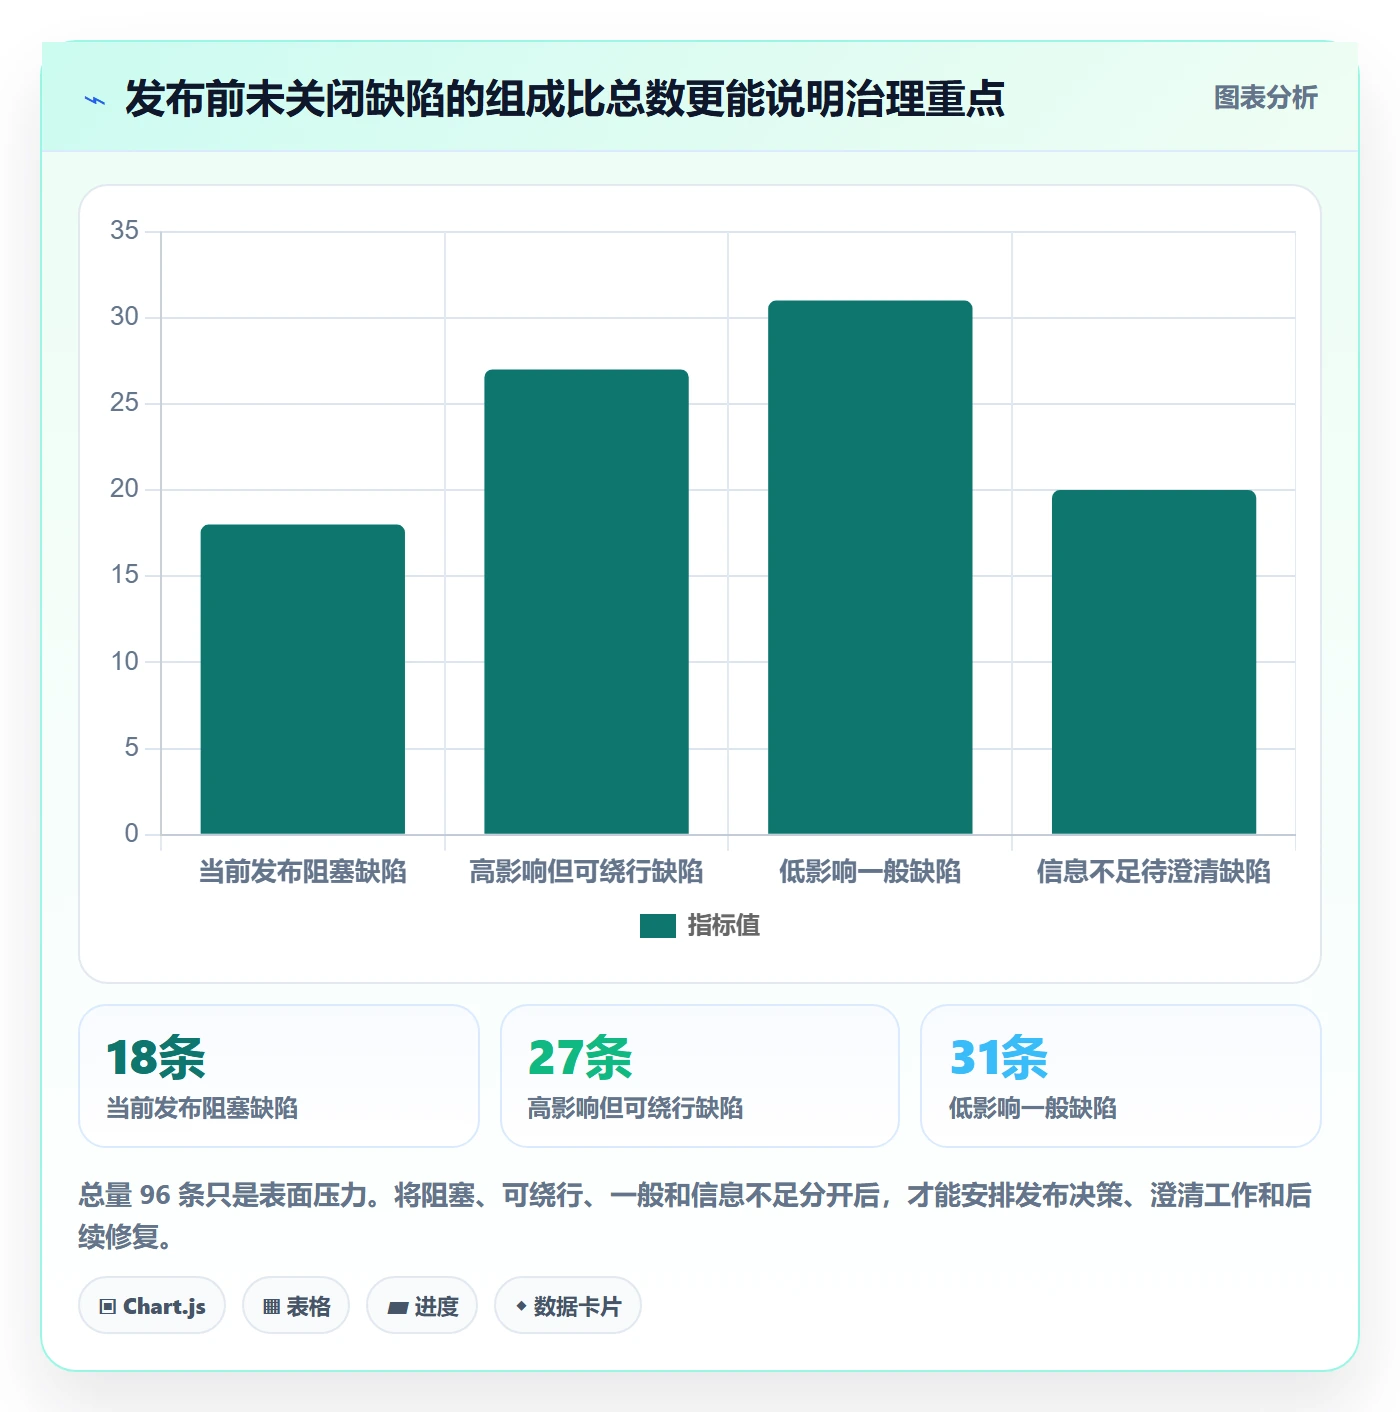Select the 低影响一般缺陷 bar in chart
Viewport: 1400px width, 1412px height.
870,567
